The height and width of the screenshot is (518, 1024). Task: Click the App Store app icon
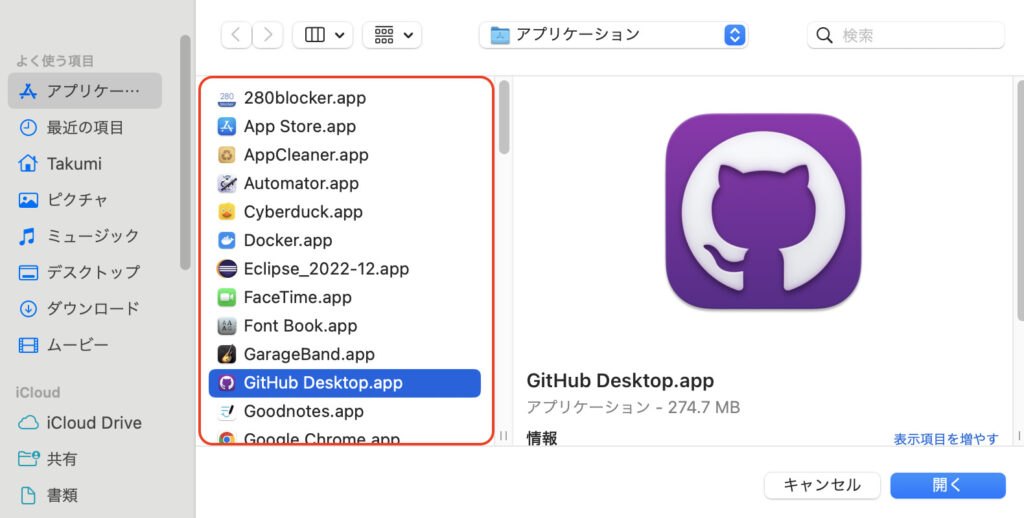pyautogui.click(x=227, y=127)
